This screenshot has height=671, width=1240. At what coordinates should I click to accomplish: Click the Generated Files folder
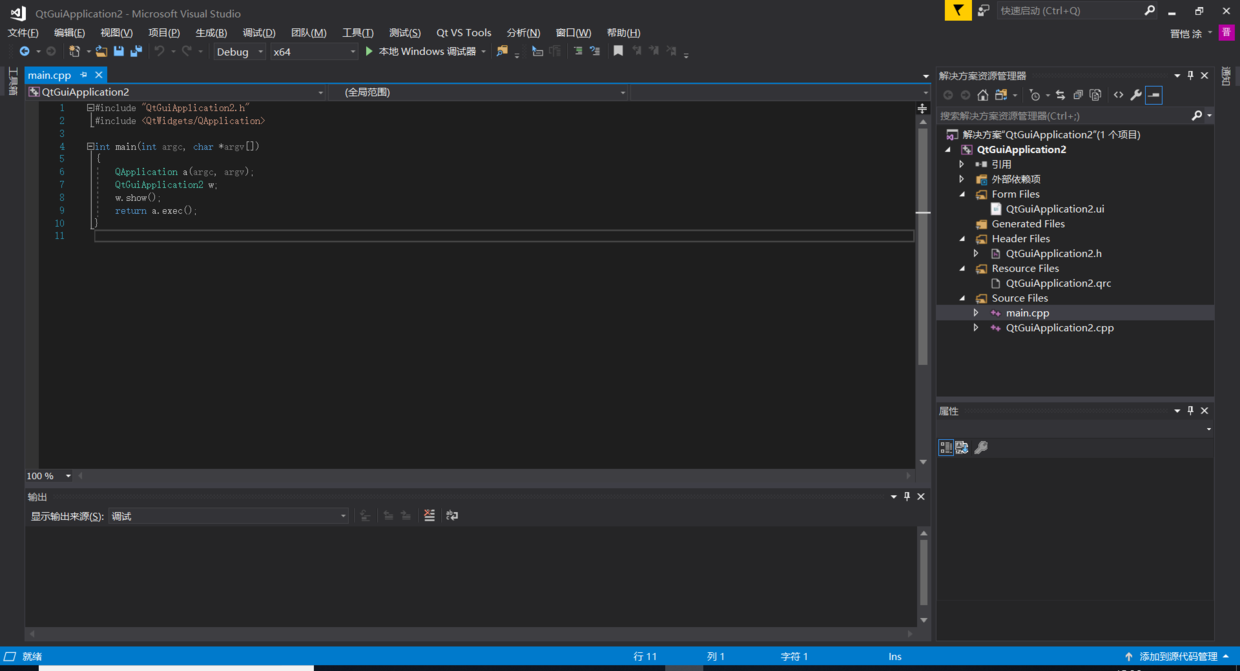[x=1028, y=224]
